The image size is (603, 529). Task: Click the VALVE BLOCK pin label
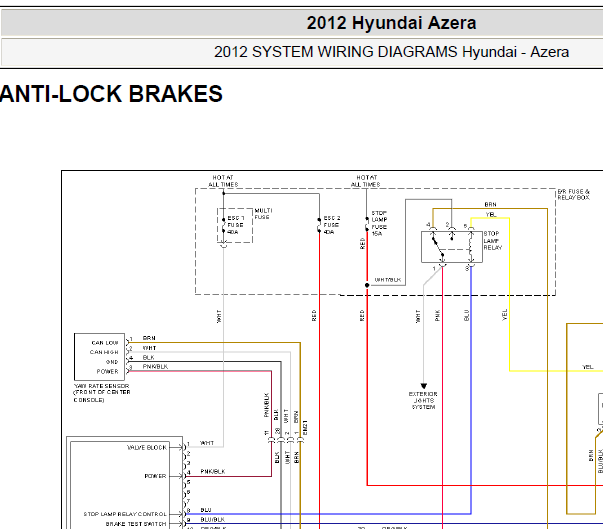click(147, 447)
